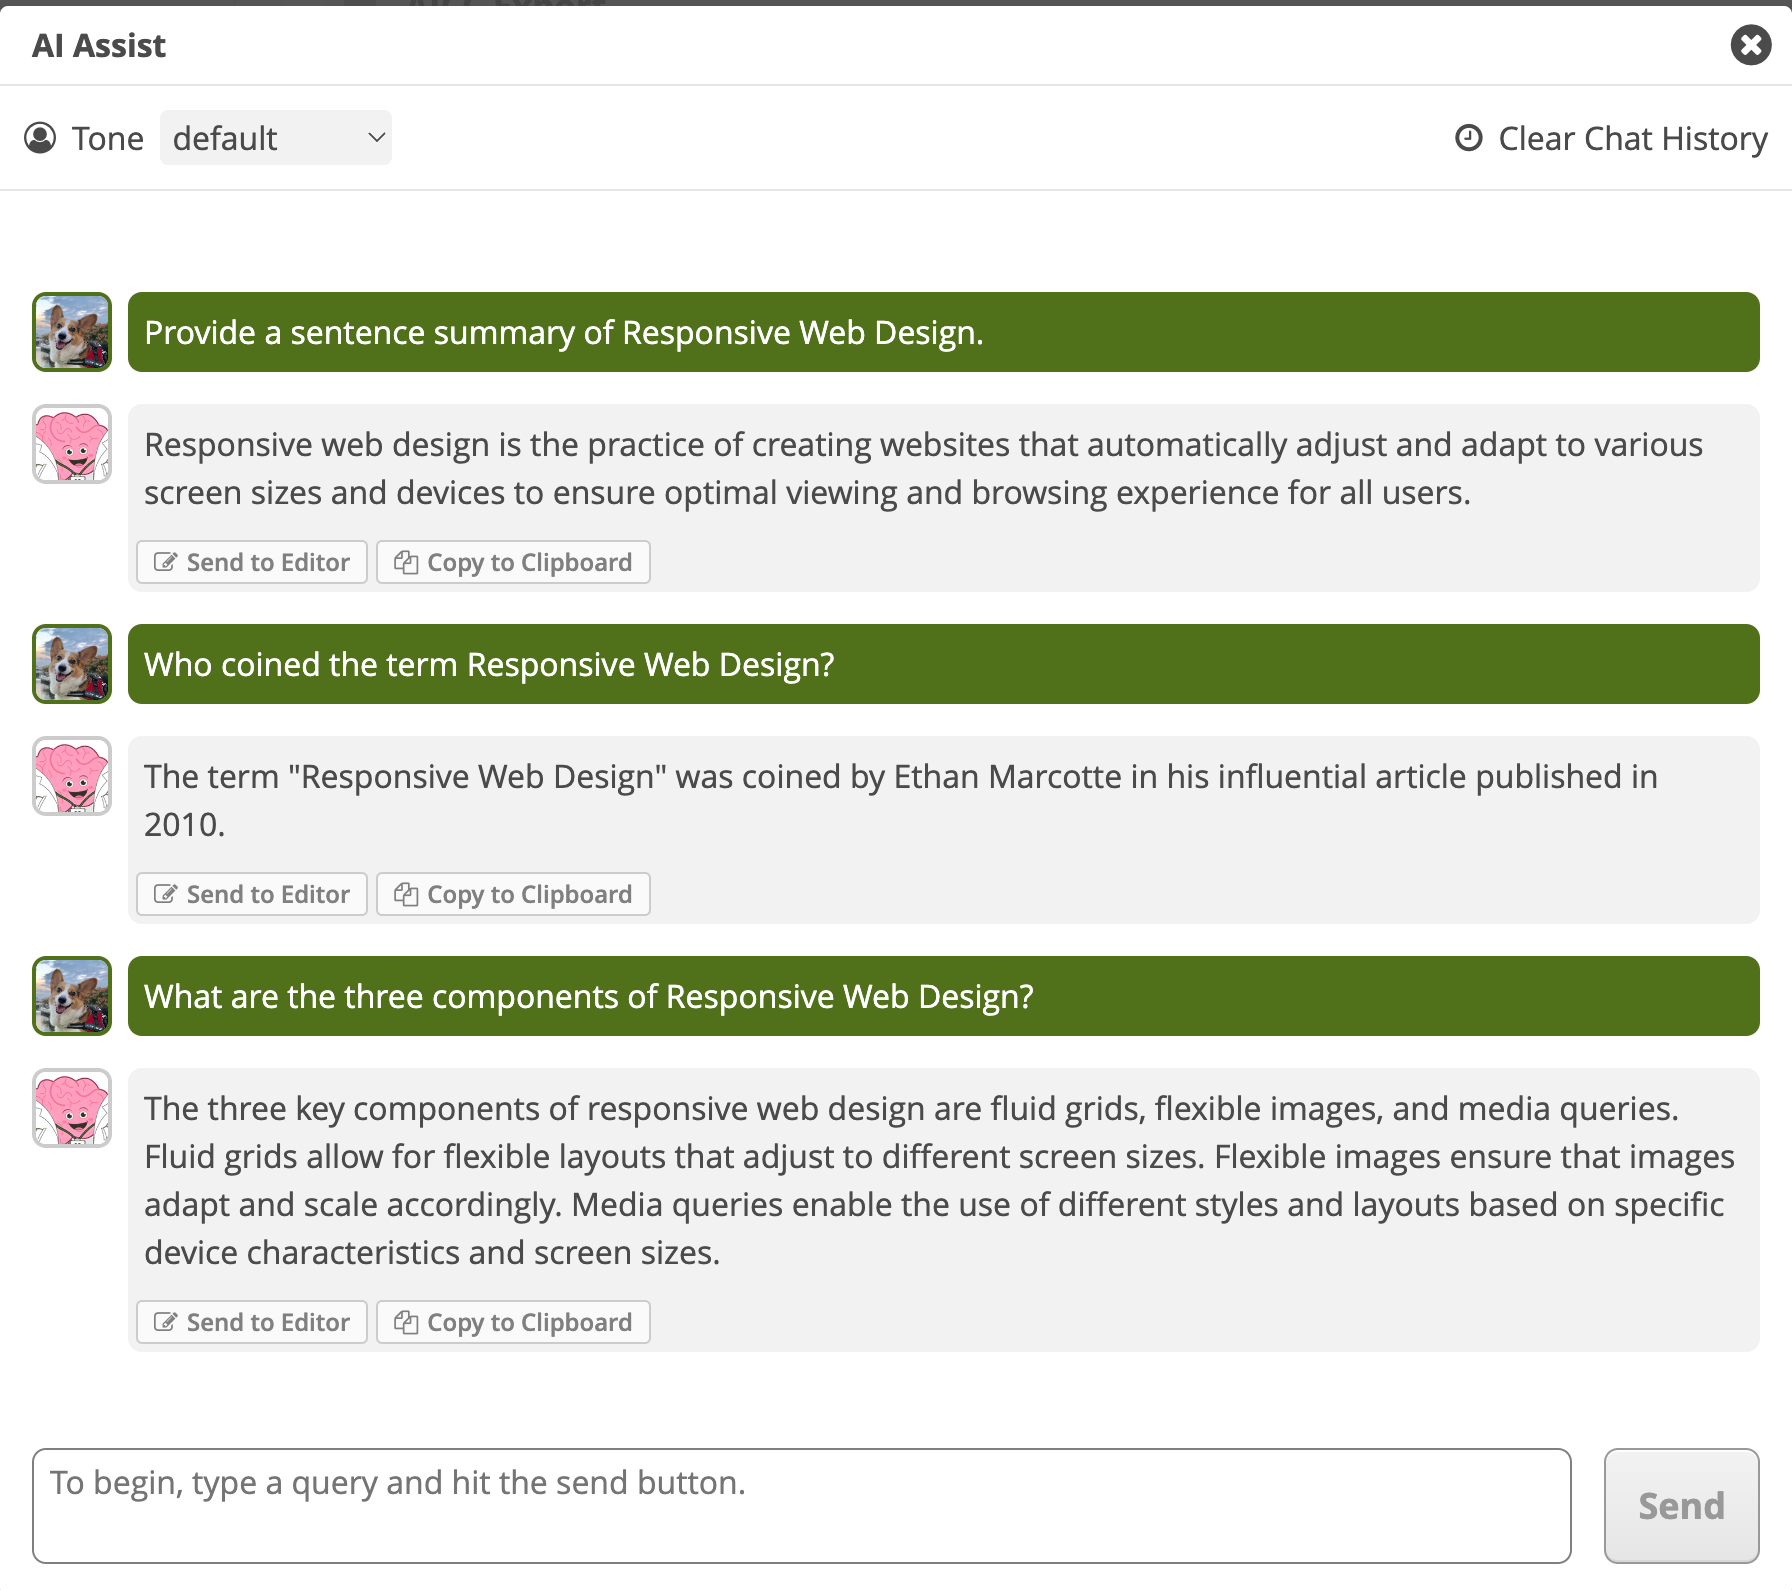Click the Tone user profile icon

[40, 138]
